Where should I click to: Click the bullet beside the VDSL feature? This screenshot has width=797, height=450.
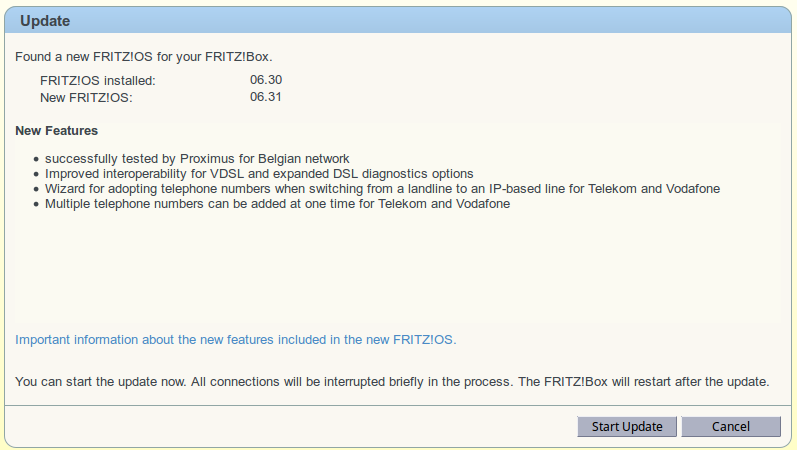click(x=36, y=175)
